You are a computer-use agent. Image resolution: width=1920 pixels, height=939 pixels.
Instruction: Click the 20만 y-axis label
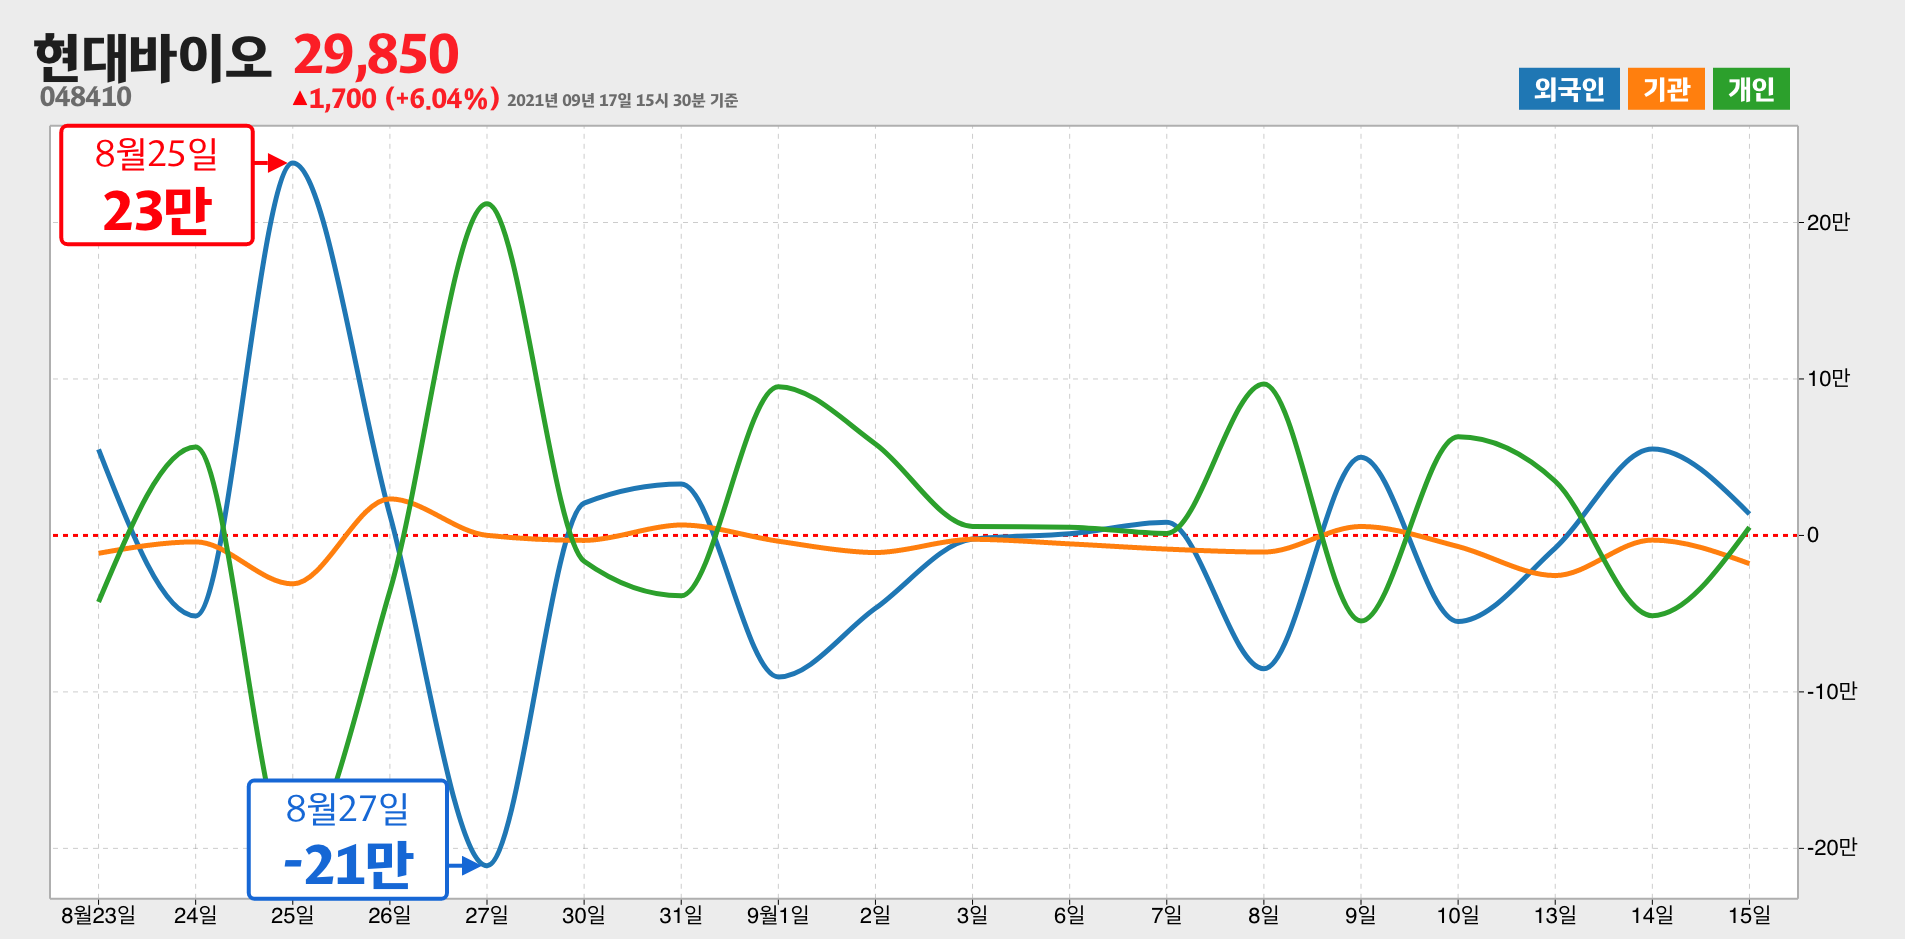1828,222
